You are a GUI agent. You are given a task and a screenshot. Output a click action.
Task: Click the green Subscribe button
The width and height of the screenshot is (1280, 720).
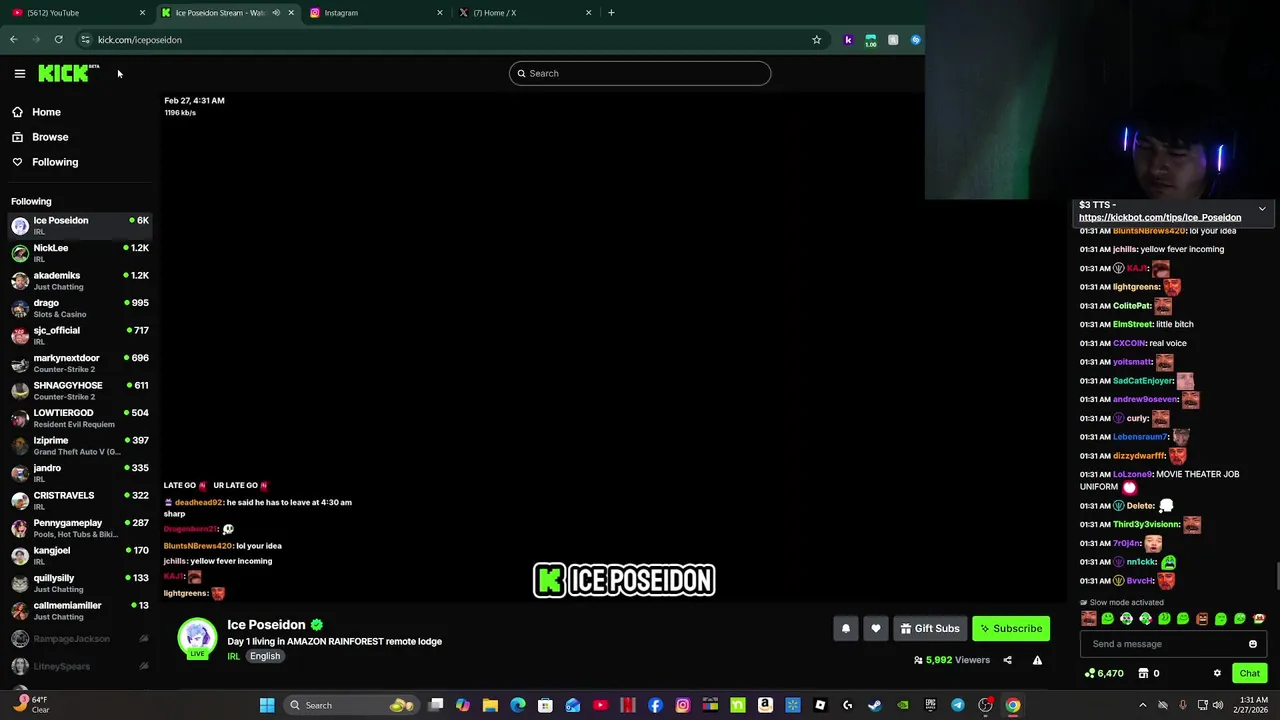(x=1011, y=628)
